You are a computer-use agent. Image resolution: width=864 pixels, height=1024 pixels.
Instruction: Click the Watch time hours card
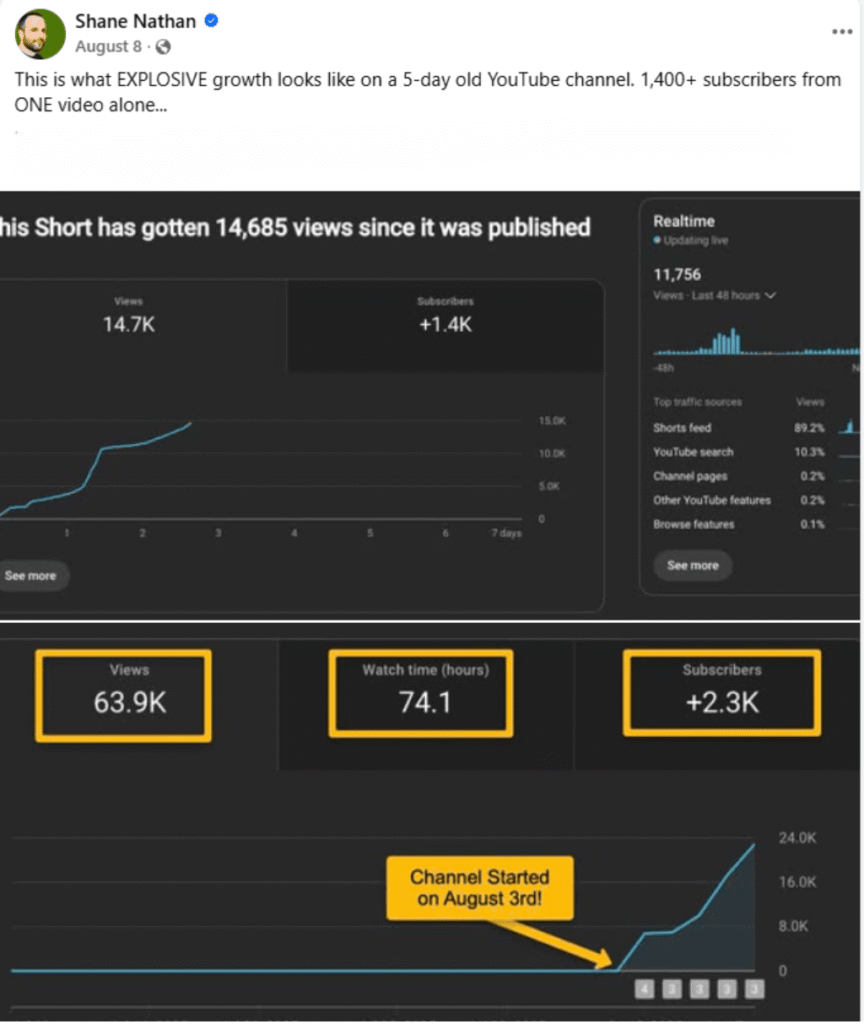click(x=420, y=692)
